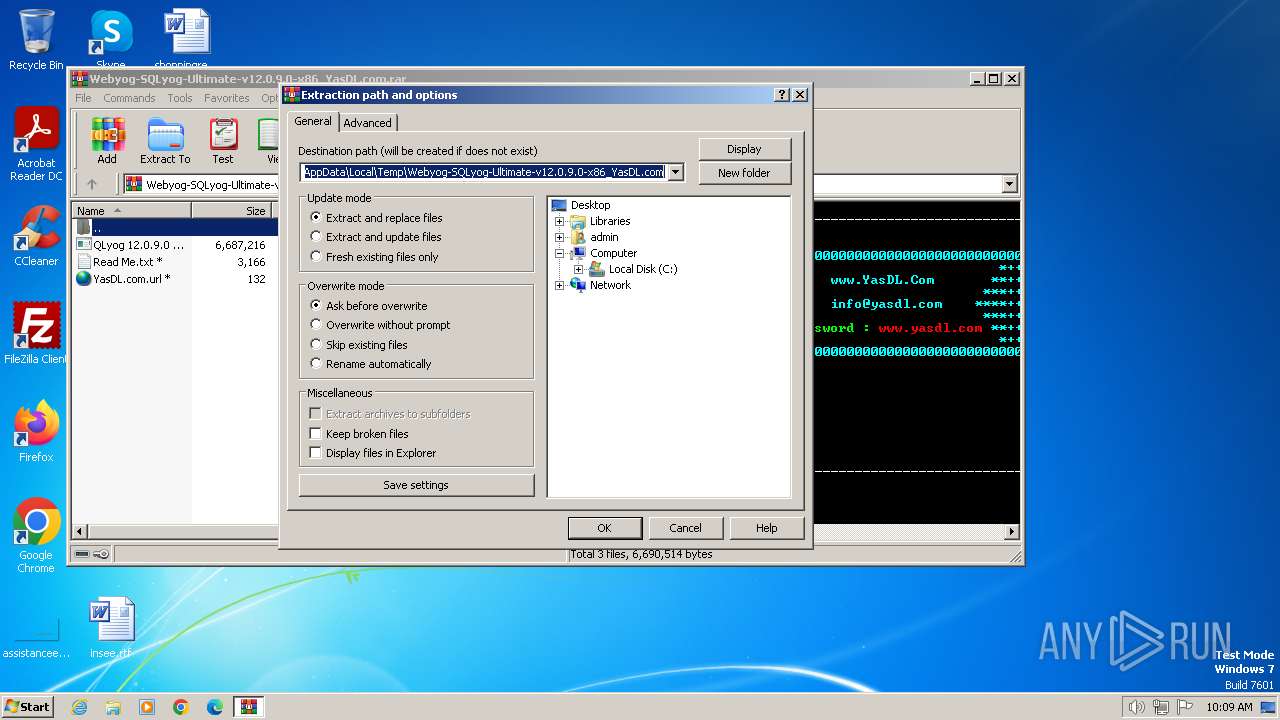Click the Start button
1280x720 pixels.
pos(27,707)
